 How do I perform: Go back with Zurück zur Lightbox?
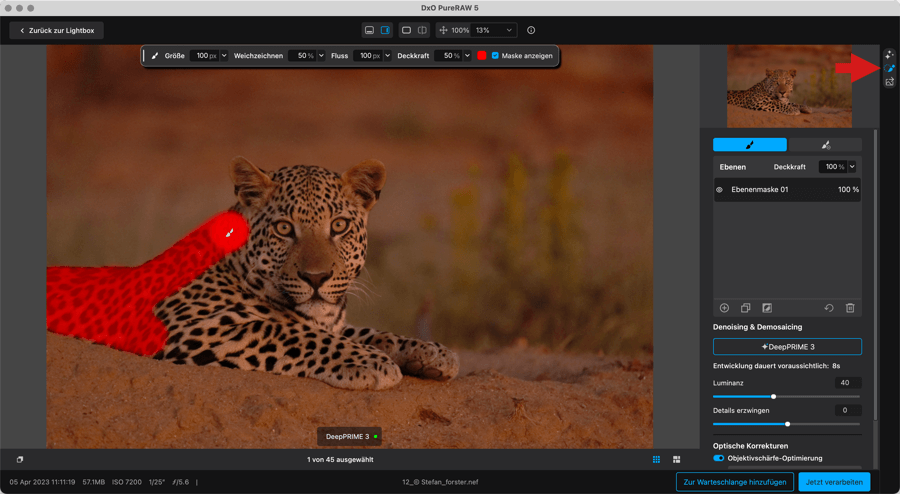(56, 30)
